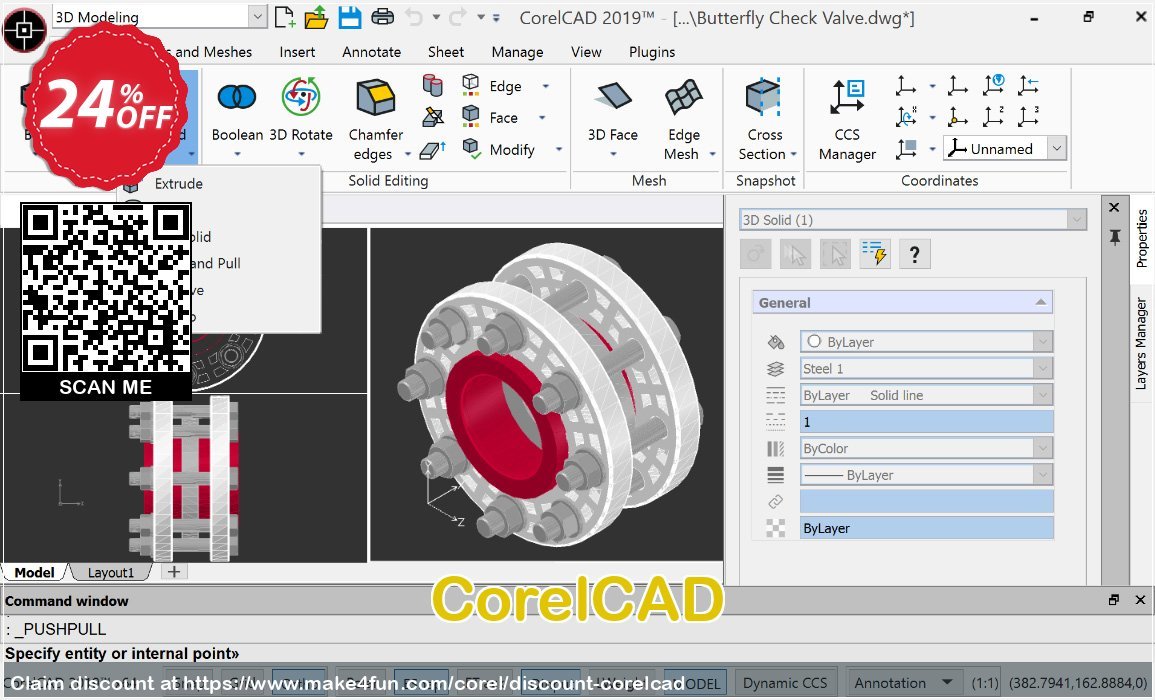Select the Boolean tool
1155x700 pixels.
click(x=237, y=109)
